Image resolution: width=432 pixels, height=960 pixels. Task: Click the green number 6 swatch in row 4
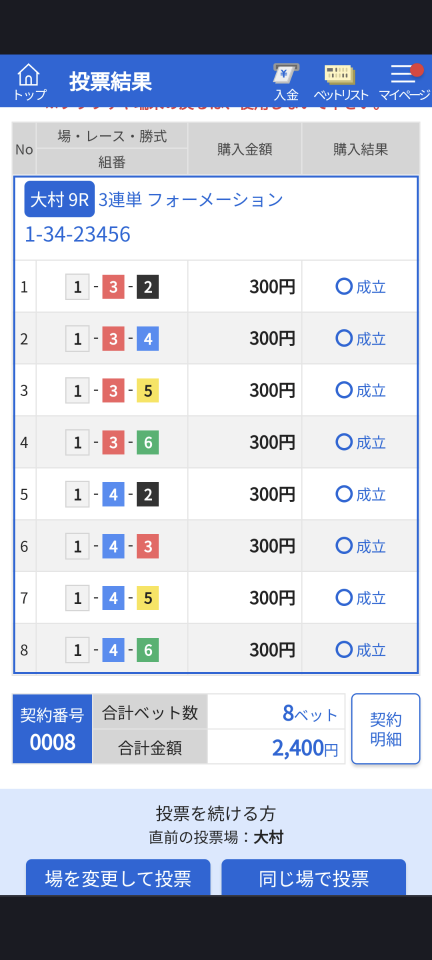[x=148, y=443]
